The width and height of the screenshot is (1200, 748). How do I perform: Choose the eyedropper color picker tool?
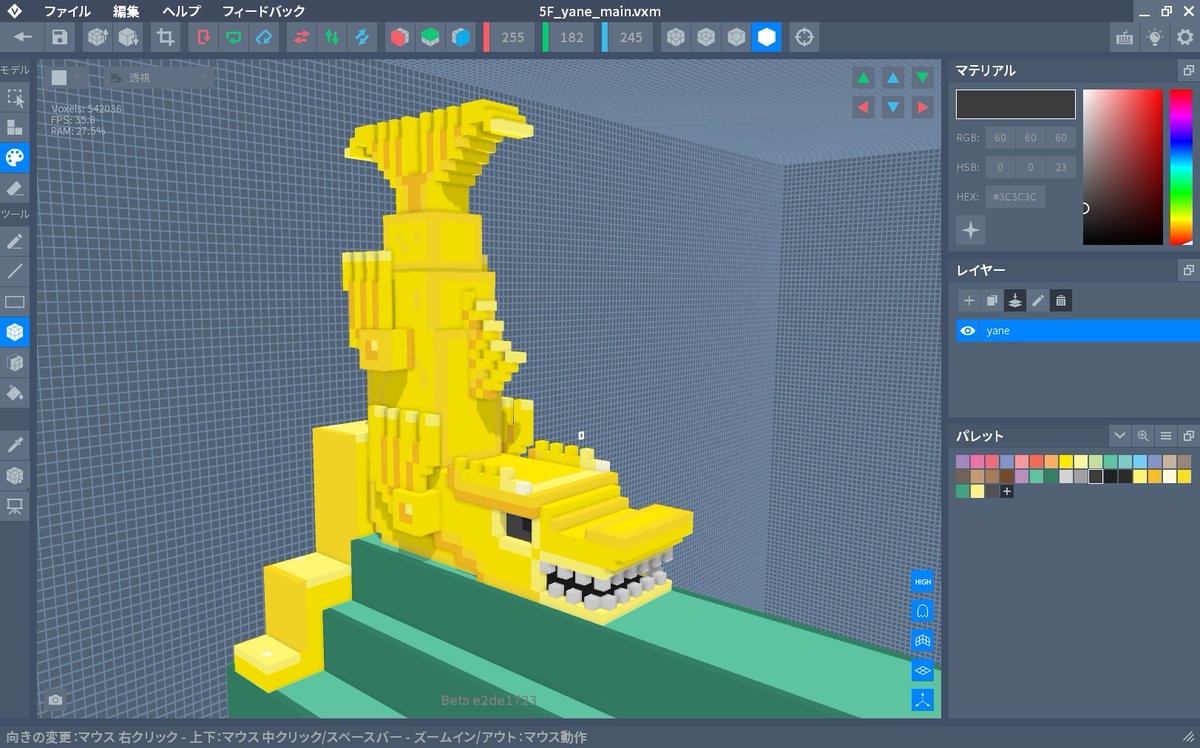click(15, 444)
